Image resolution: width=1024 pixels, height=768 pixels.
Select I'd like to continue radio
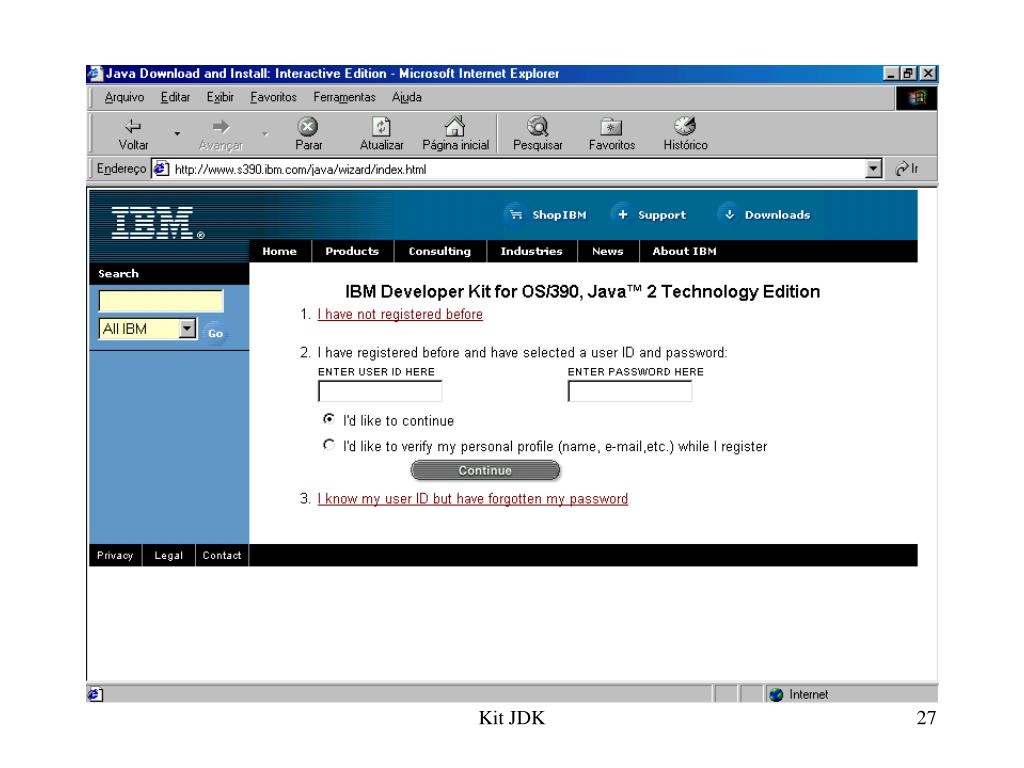[329, 419]
